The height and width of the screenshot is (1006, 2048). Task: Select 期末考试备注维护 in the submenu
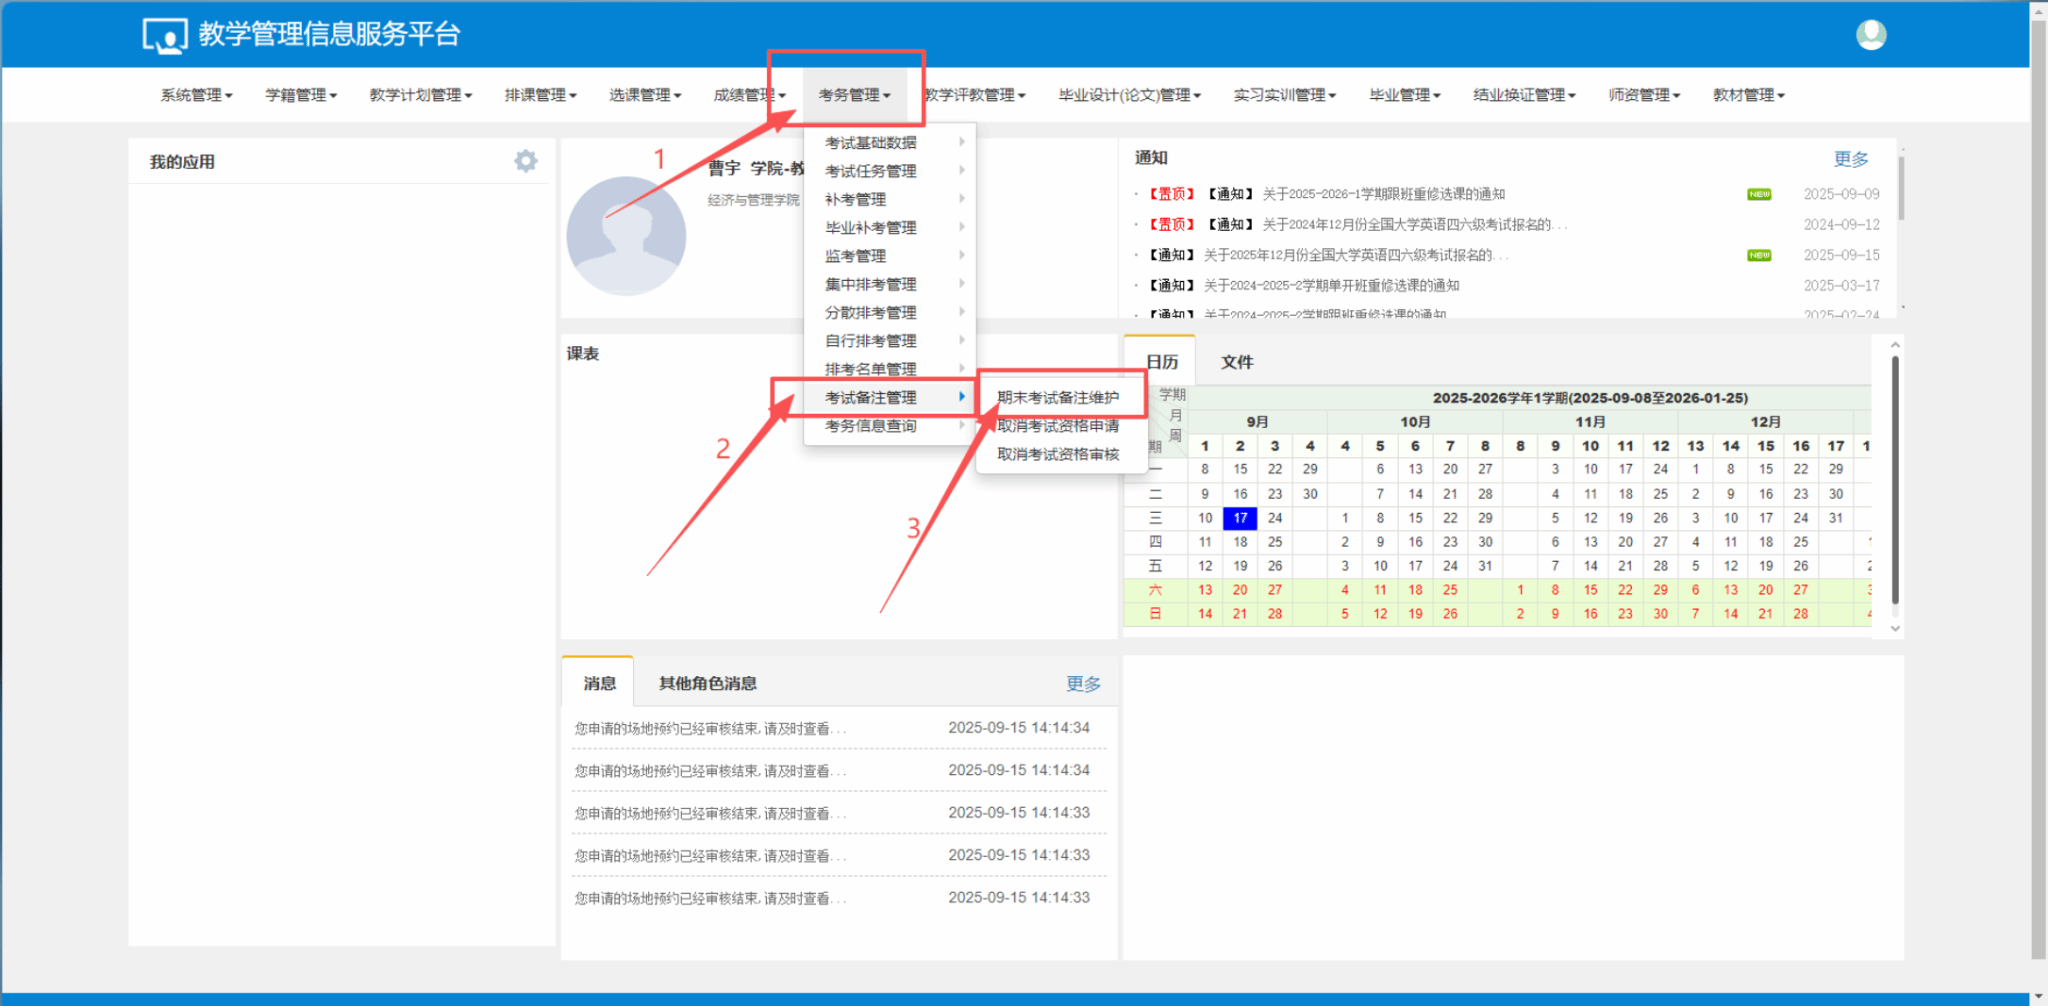(1057, 397)
